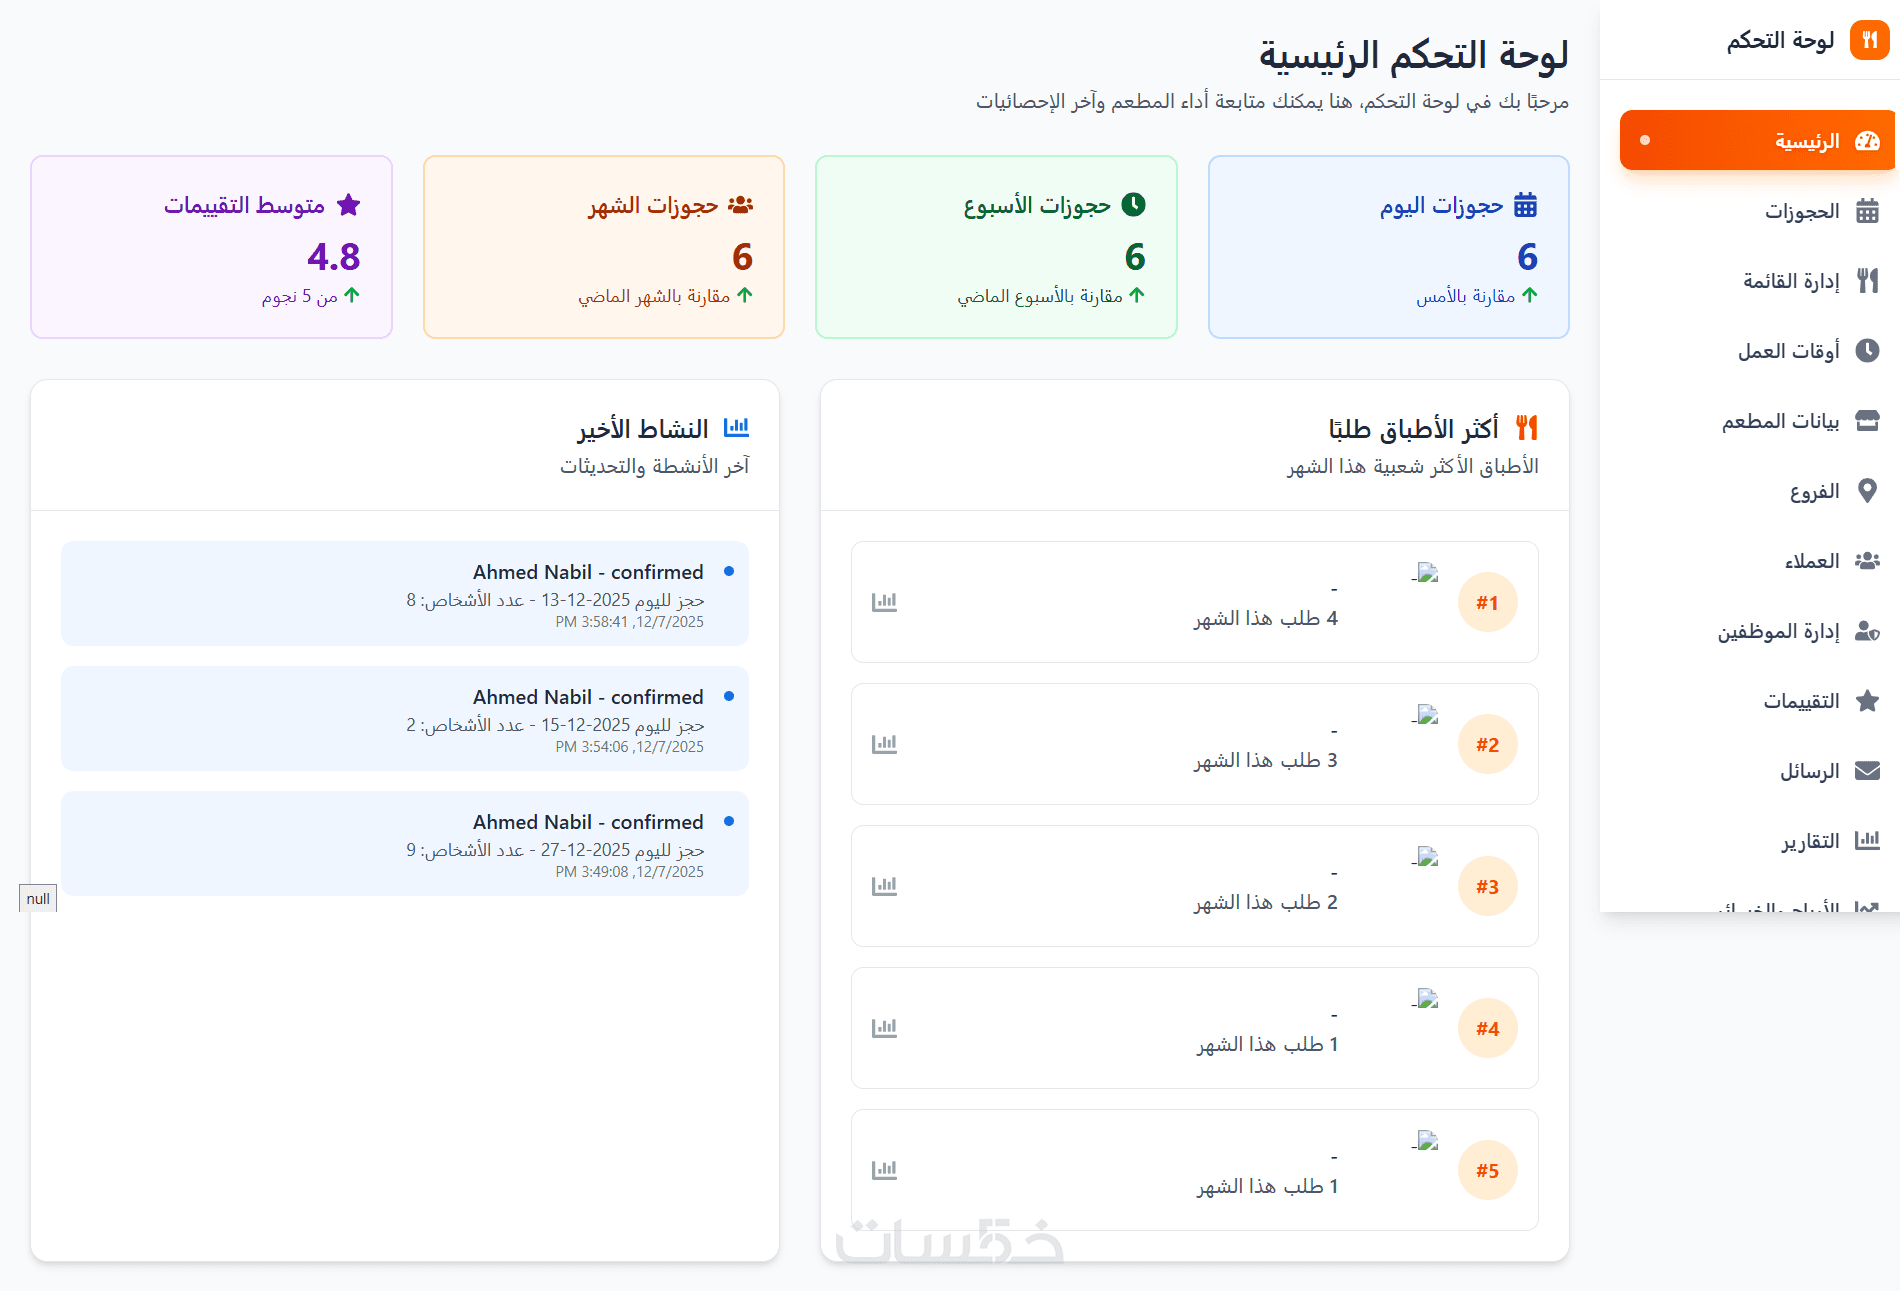Click the star icon for التقييمات in sidebar
Image resolution: width=1900 pixels, height=1291 pixels.
pyautogui.click(x=1866, y=701)
